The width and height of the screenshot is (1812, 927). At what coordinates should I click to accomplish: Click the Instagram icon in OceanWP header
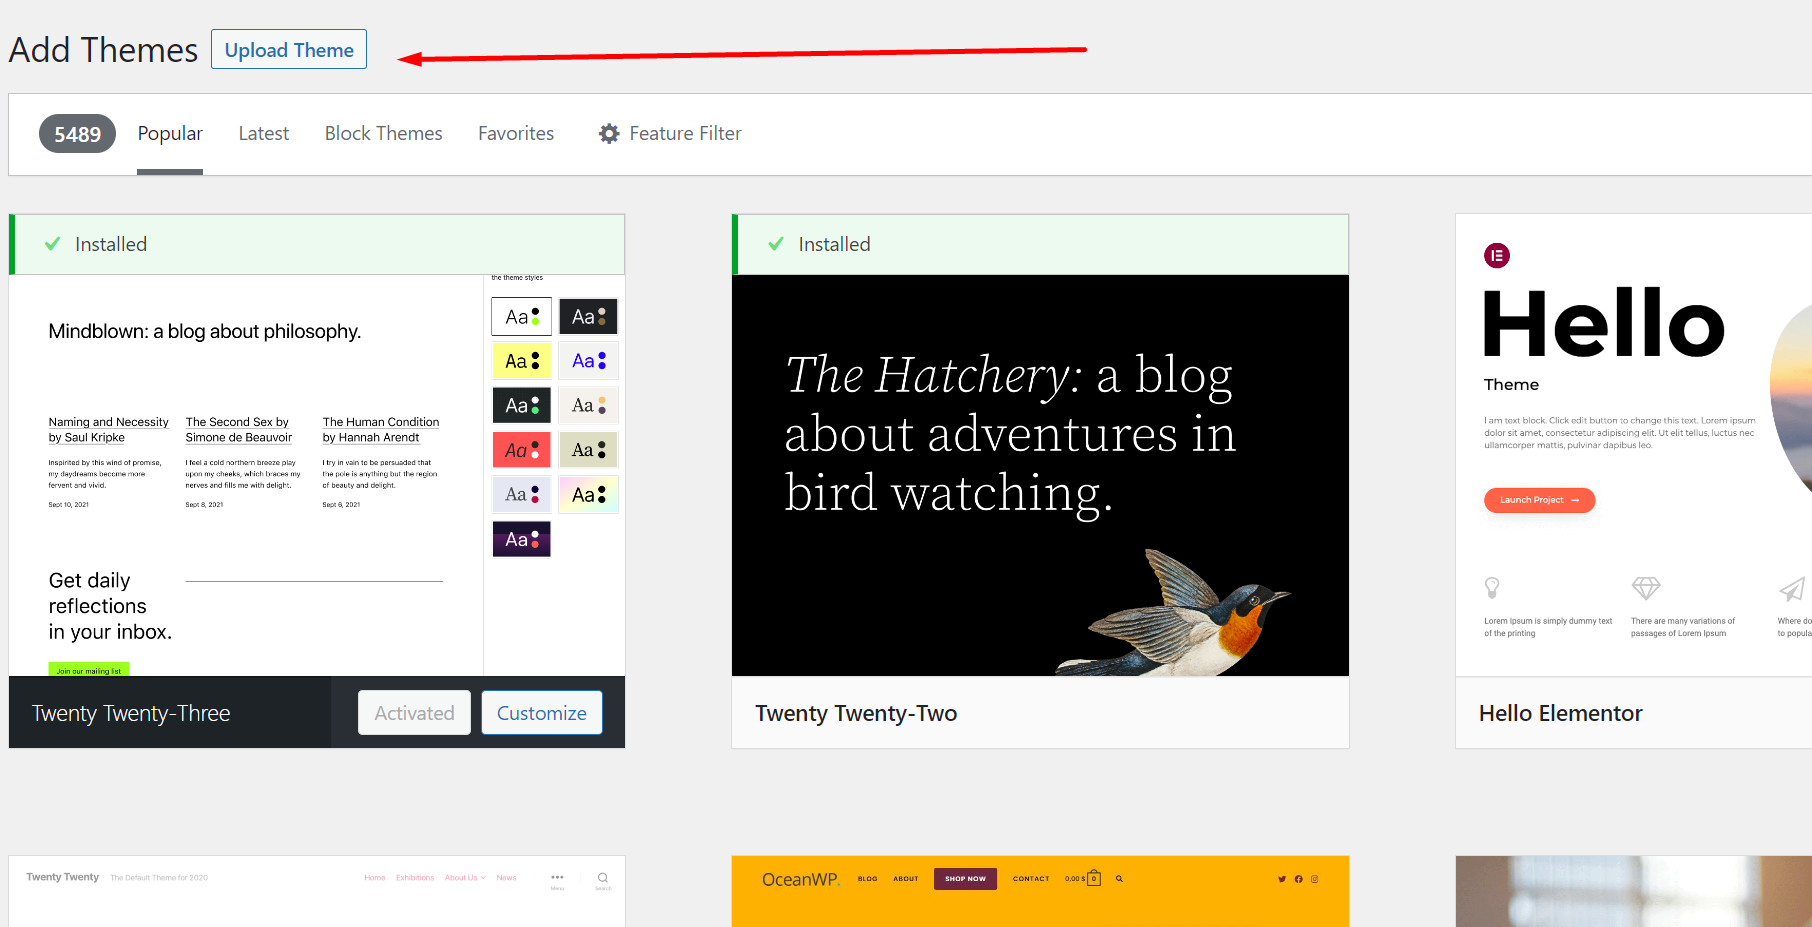click(x=1314, y=879)
